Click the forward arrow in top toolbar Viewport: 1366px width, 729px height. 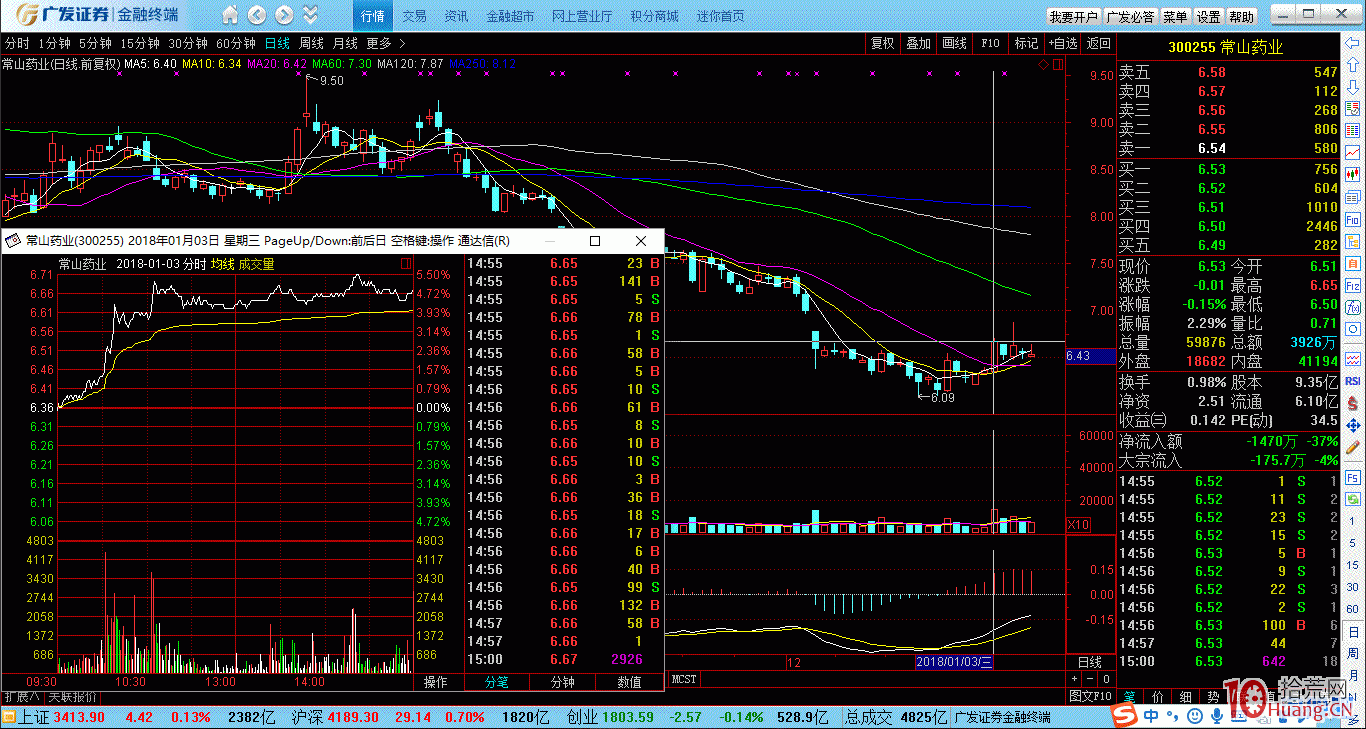pyautogui.click(x=284, y=15)
